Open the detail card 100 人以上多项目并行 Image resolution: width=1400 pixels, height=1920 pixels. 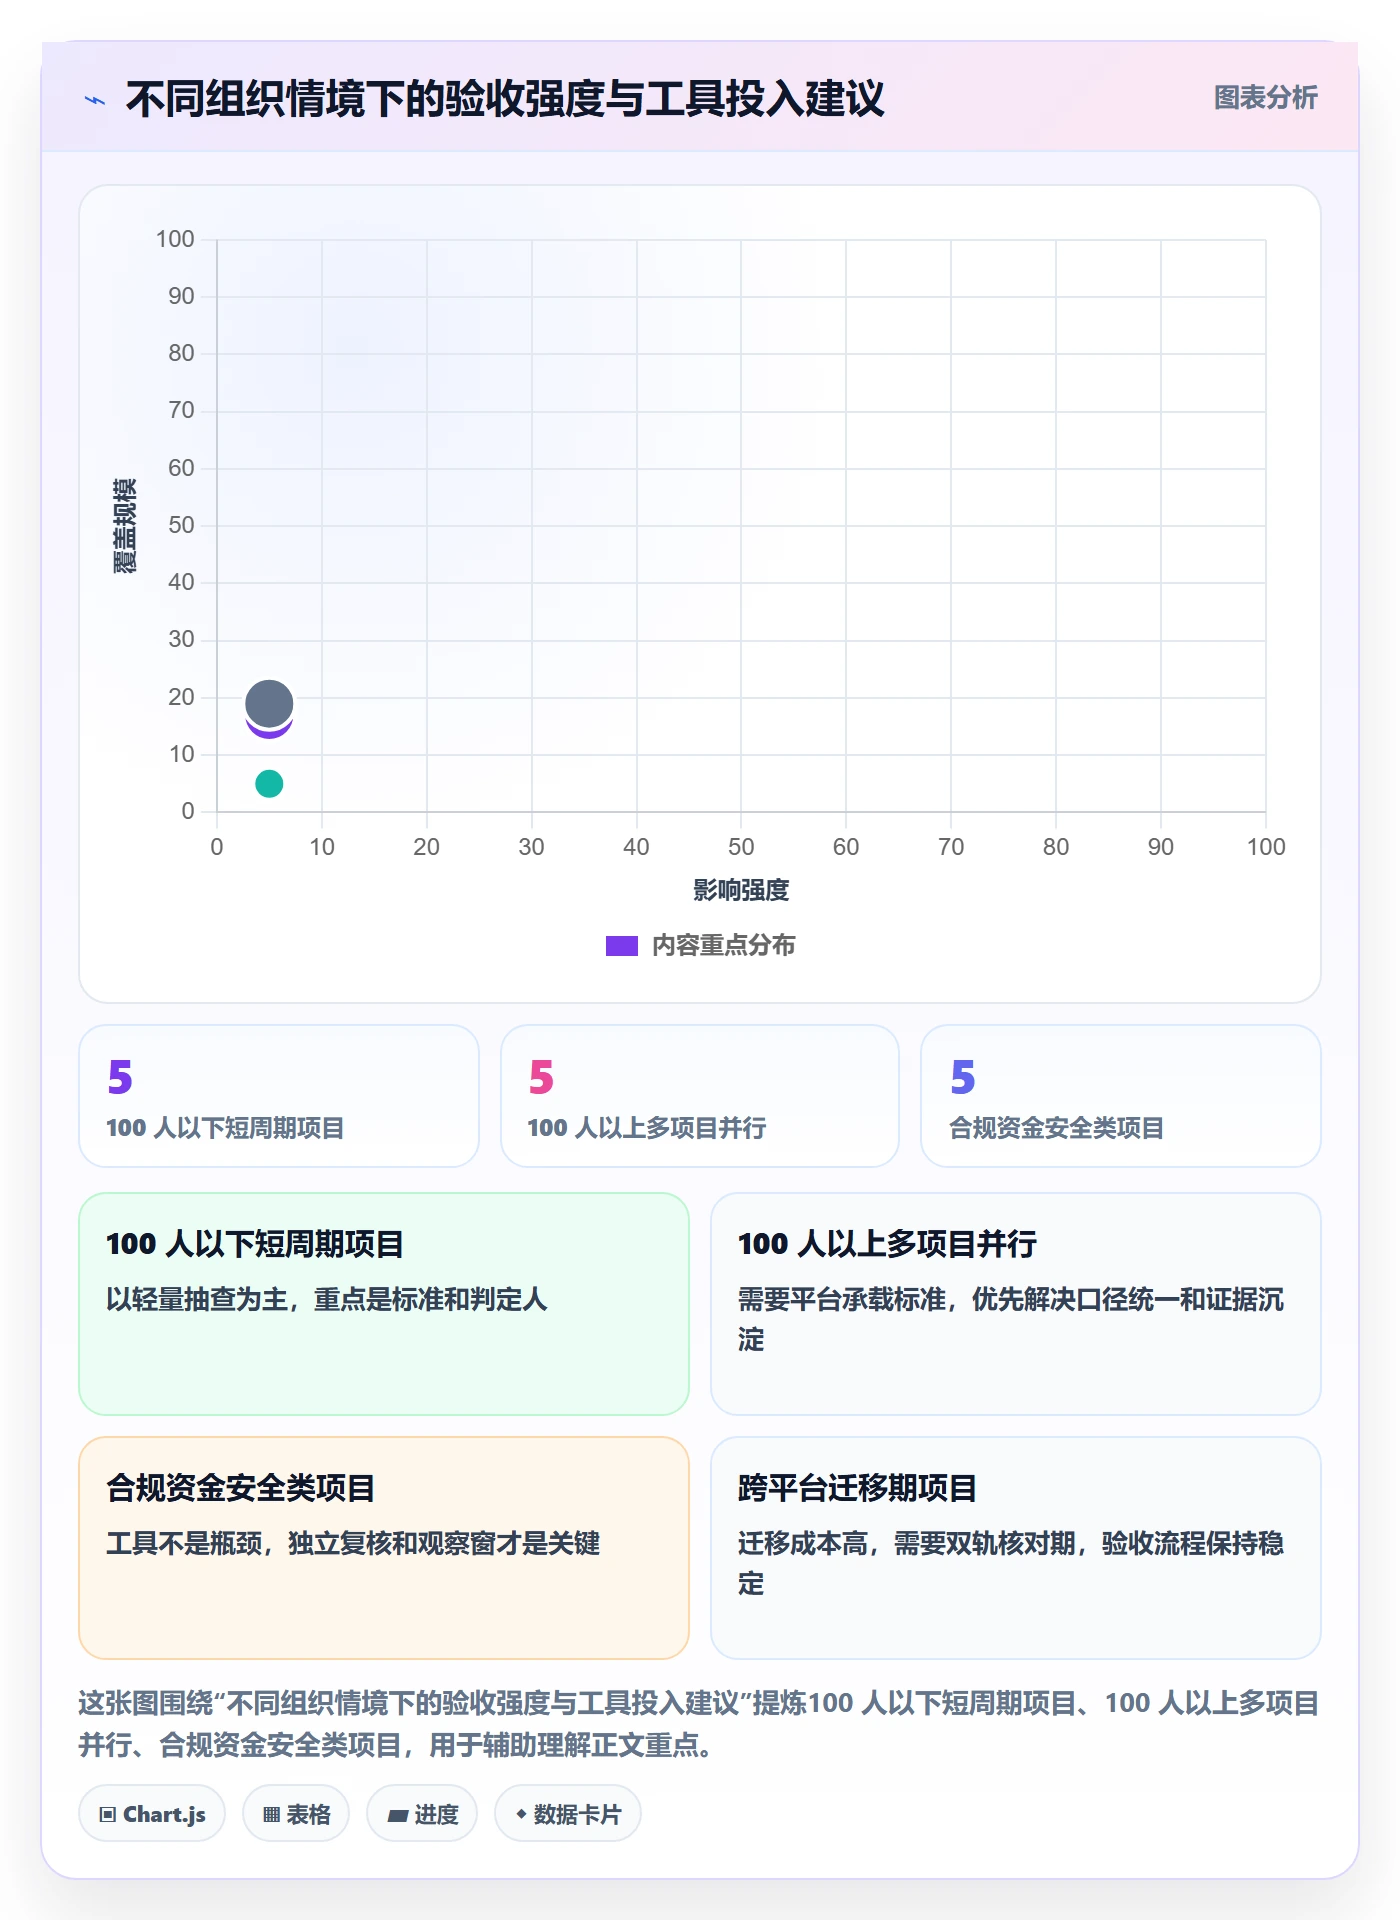[1016, 1303]
